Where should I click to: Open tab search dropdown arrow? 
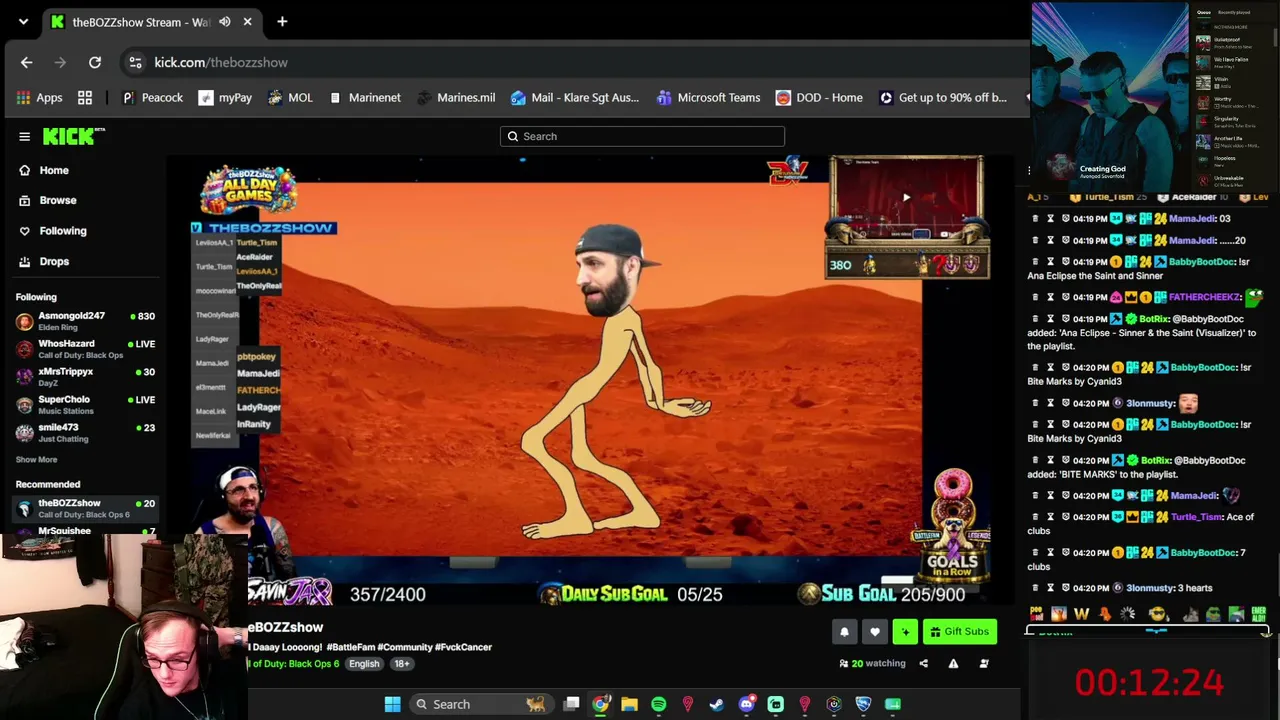pyautogui.click(x=23, y=21)
